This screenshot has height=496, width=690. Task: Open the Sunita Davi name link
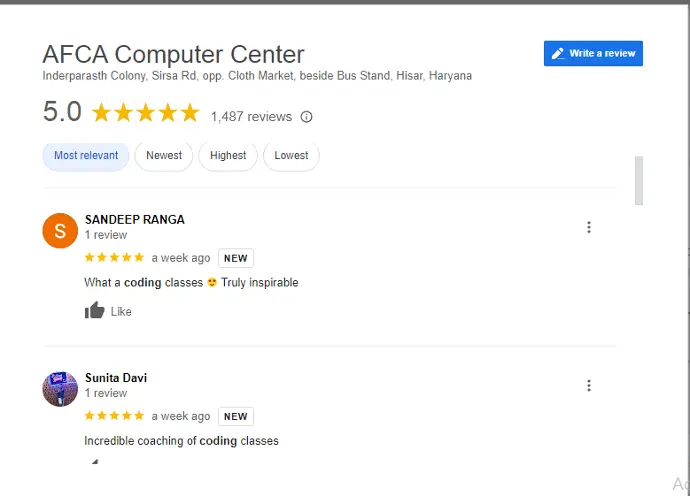[116, 378]
